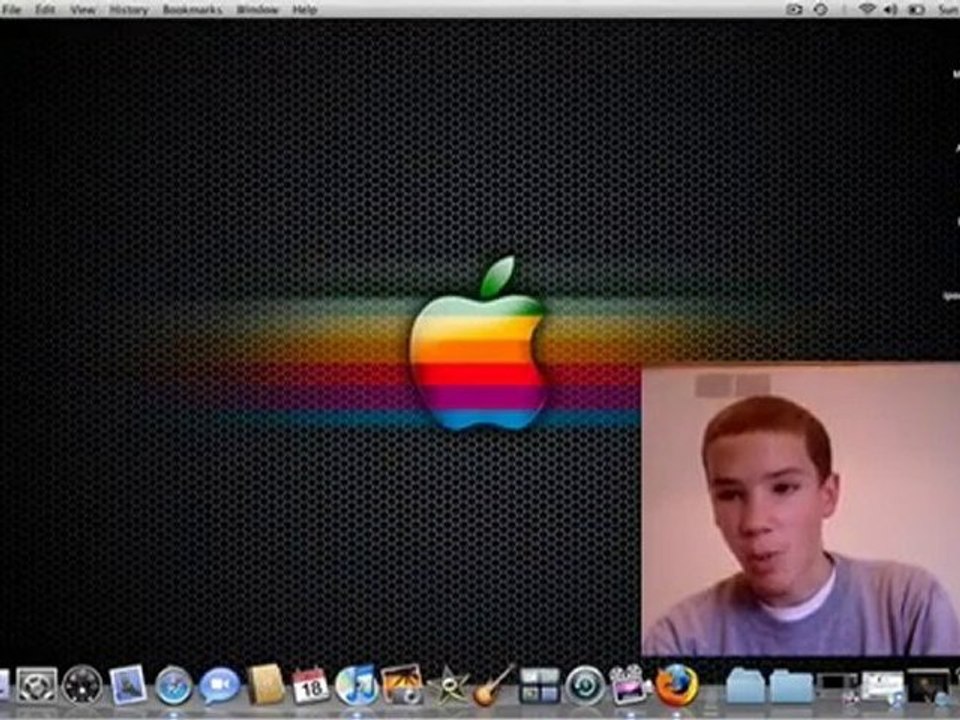Screen dimensions: 960x720
Task: Open gray square-framed icon left of Dashboard
Action: click(x=37, y=685)
